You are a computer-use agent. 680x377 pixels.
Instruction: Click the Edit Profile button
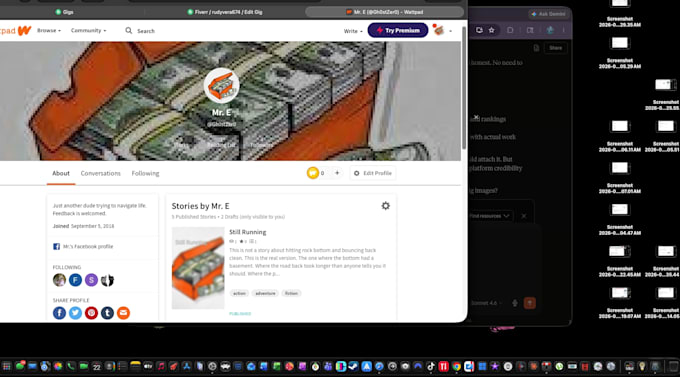373,173
